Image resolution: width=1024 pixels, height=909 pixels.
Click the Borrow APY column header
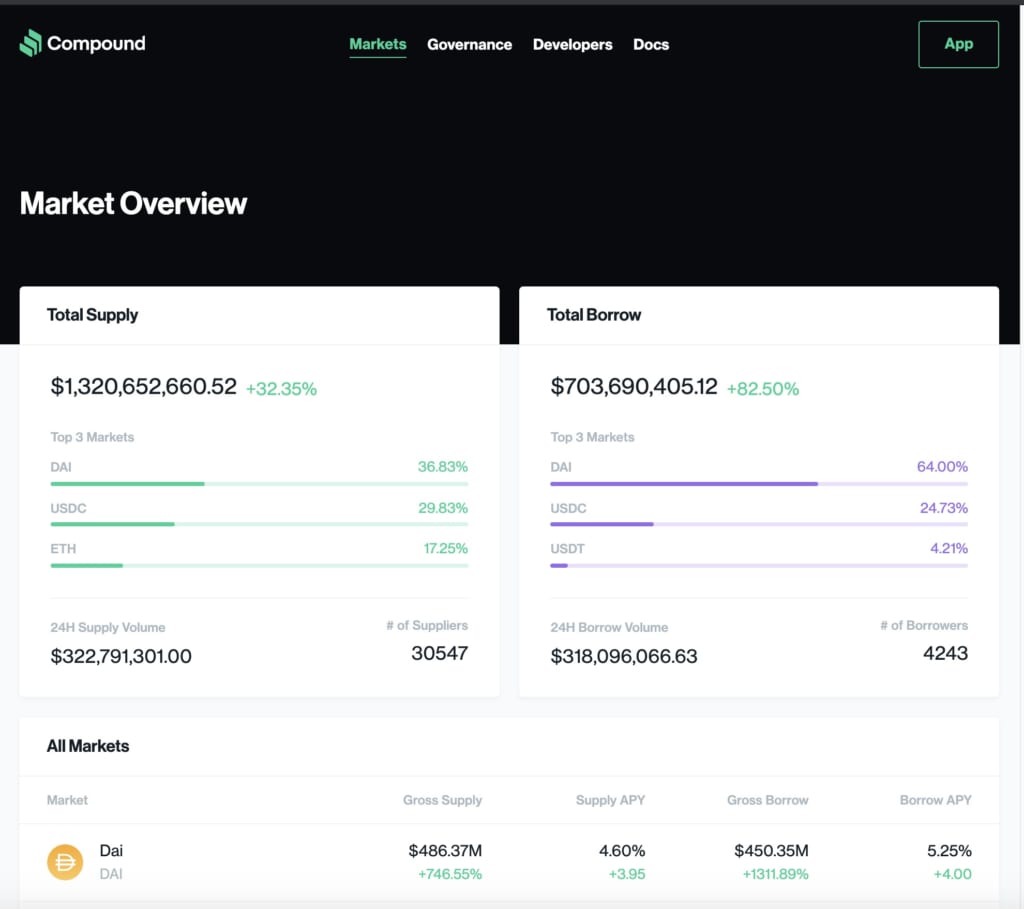click(935, 800)
